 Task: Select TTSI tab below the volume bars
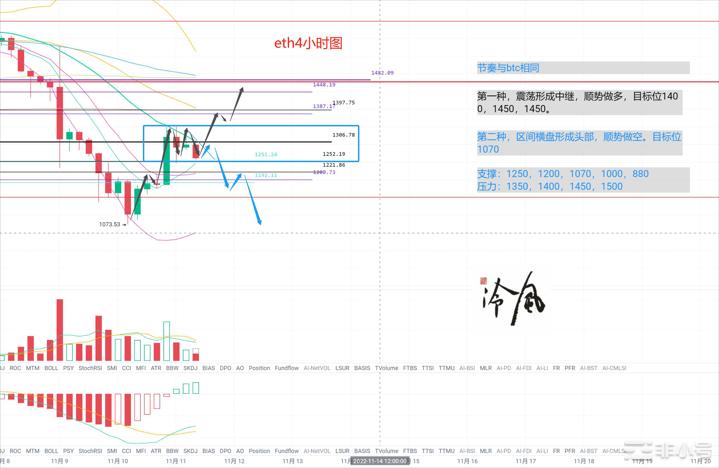click(x=428, y=368)
